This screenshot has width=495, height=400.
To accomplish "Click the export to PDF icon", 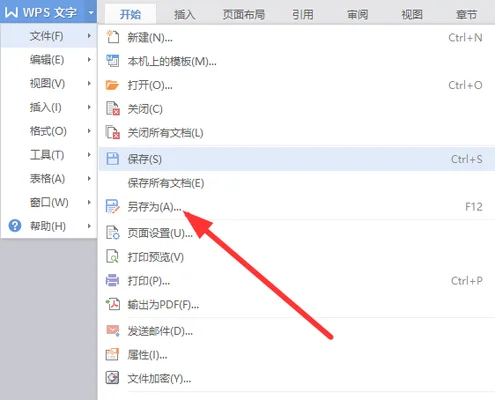I will point(113,304).
